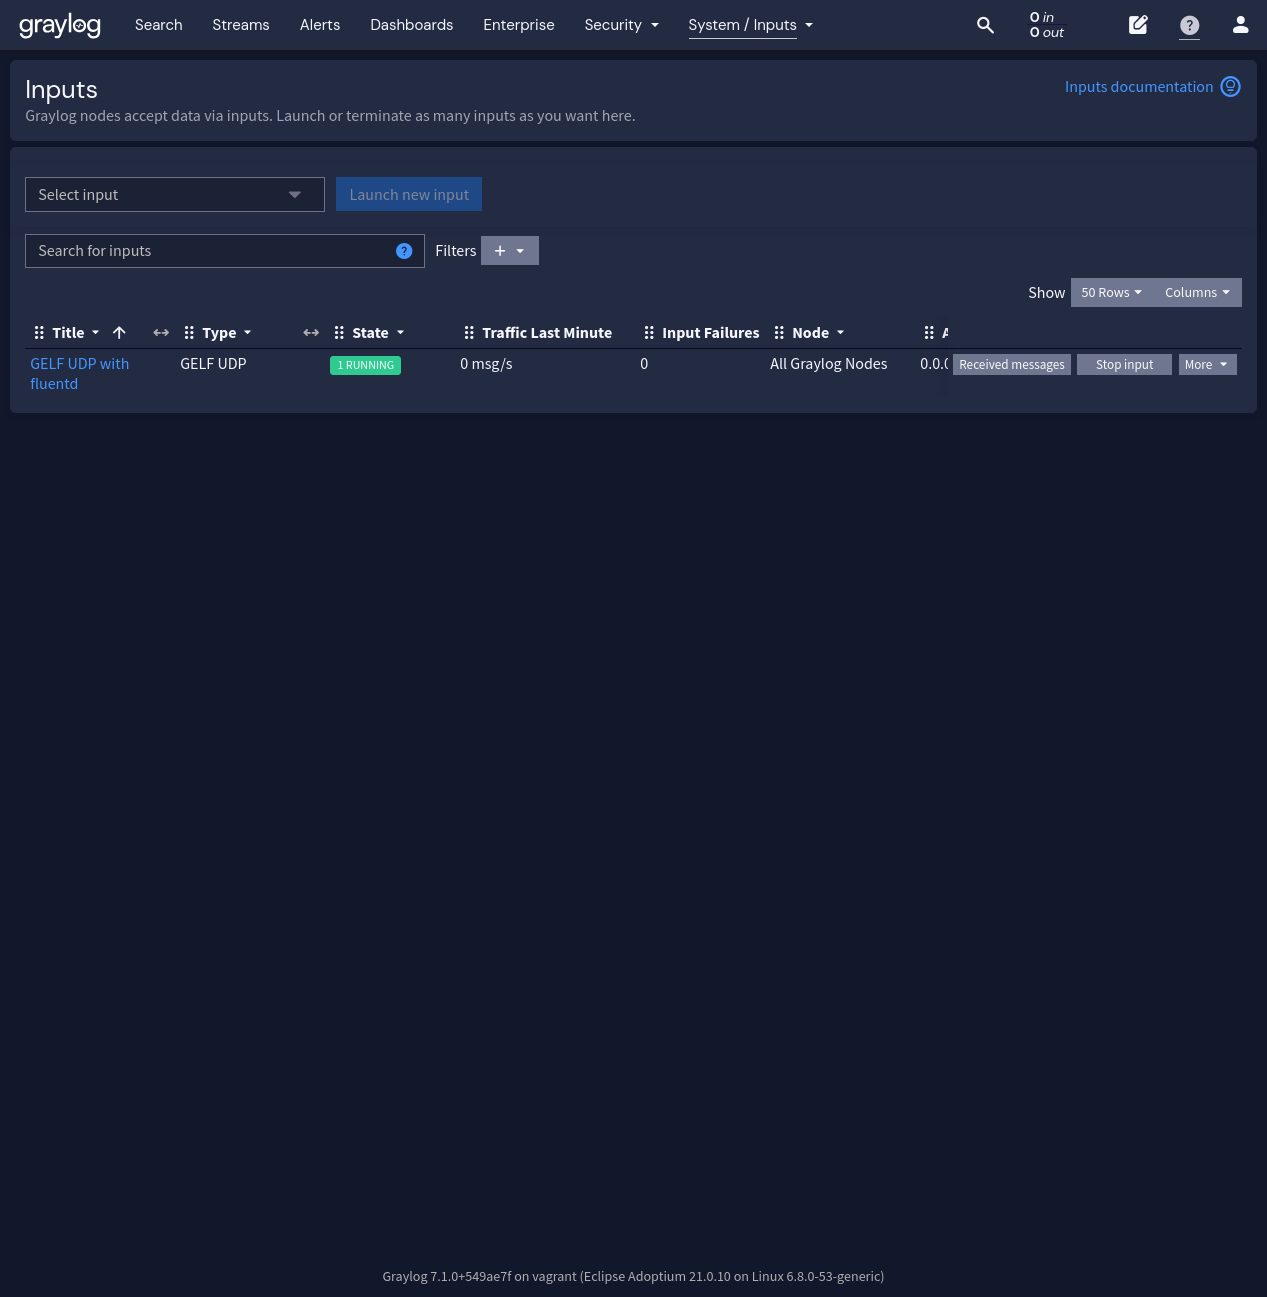Expand the More actions dropdown

[1207, 365]
